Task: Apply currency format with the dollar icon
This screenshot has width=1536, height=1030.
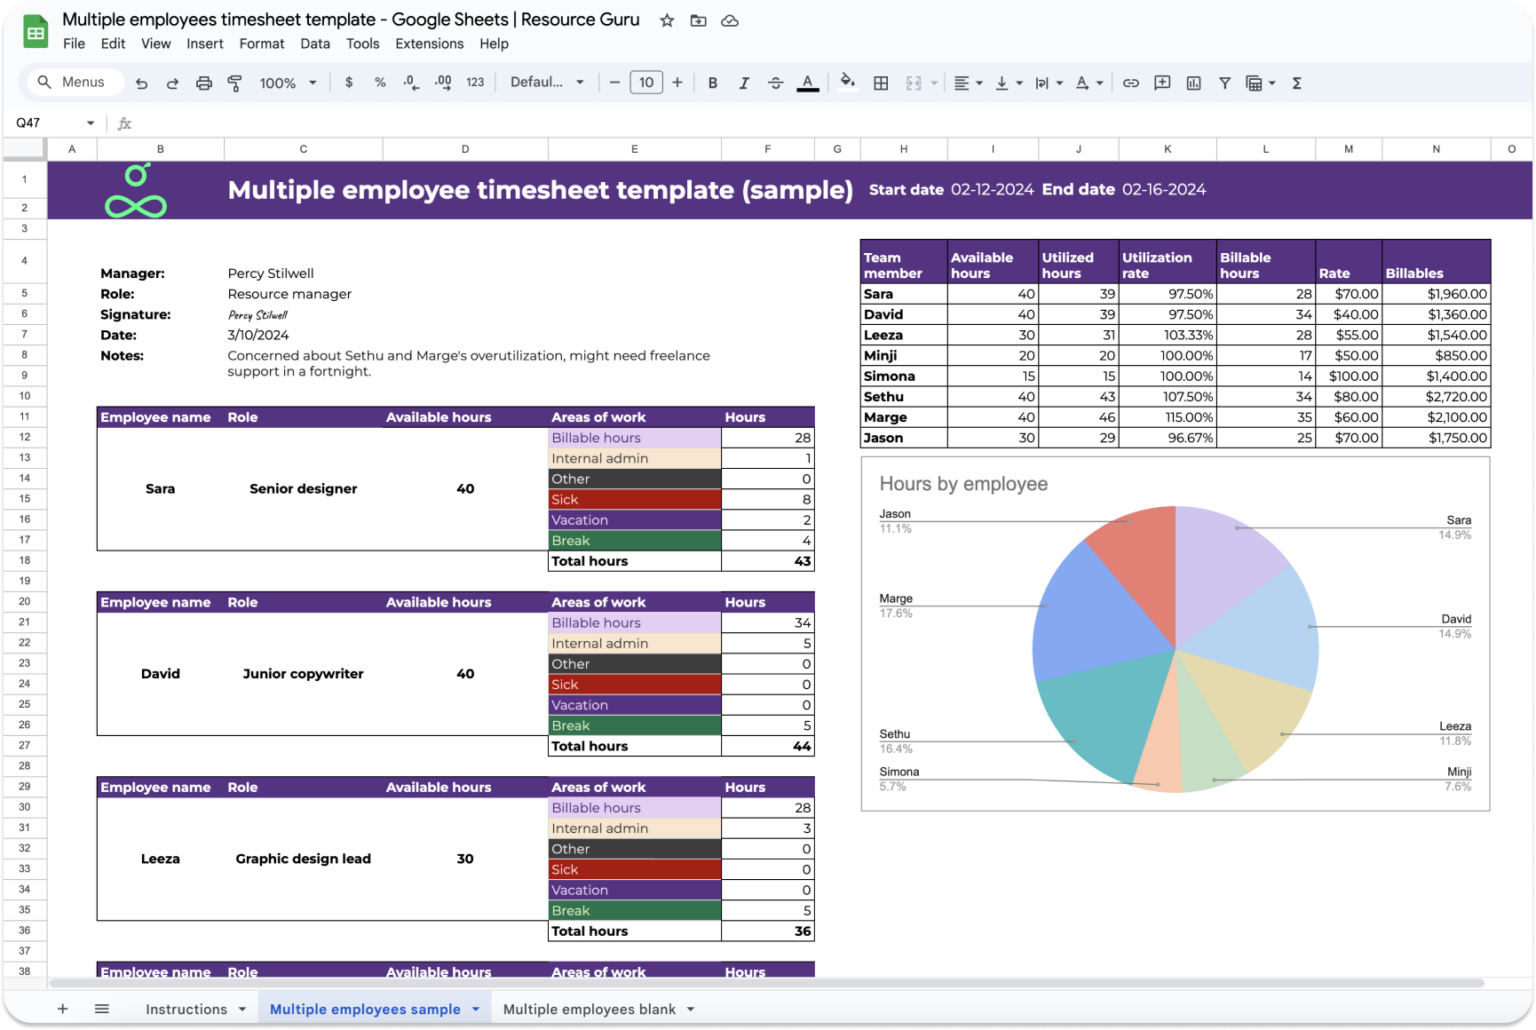Action: (349, 82)
